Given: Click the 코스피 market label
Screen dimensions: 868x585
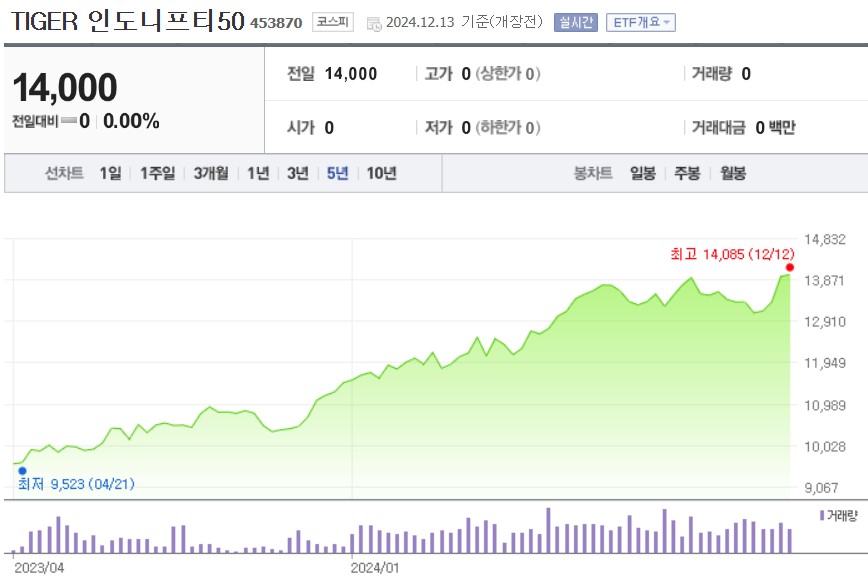Looking at the screenshot, I should click(334, 21).
